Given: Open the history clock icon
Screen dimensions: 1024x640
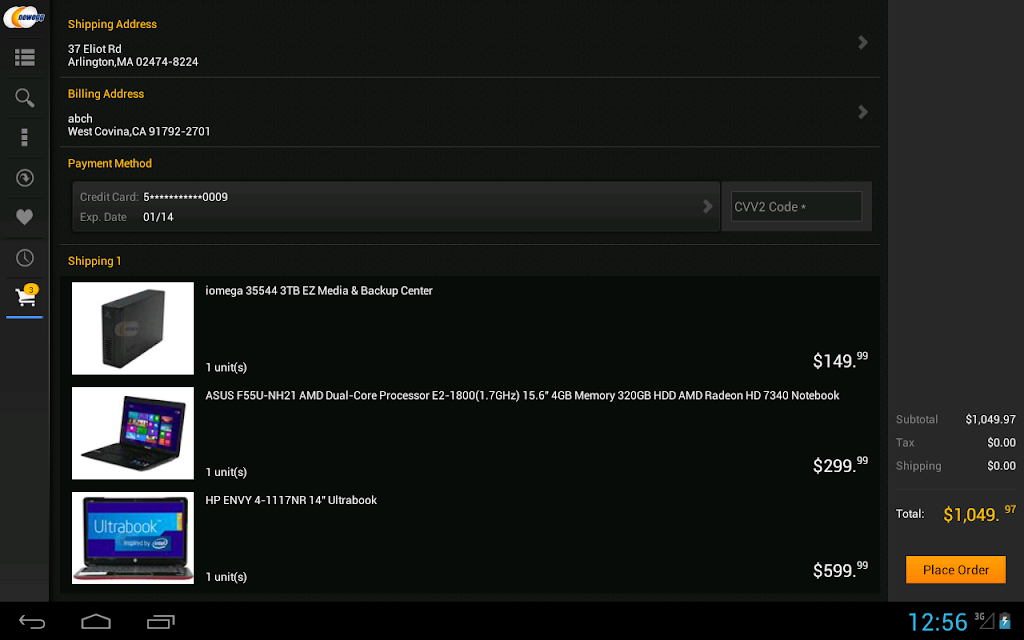Looking at the screenshot, I should [x=24, y=258].
